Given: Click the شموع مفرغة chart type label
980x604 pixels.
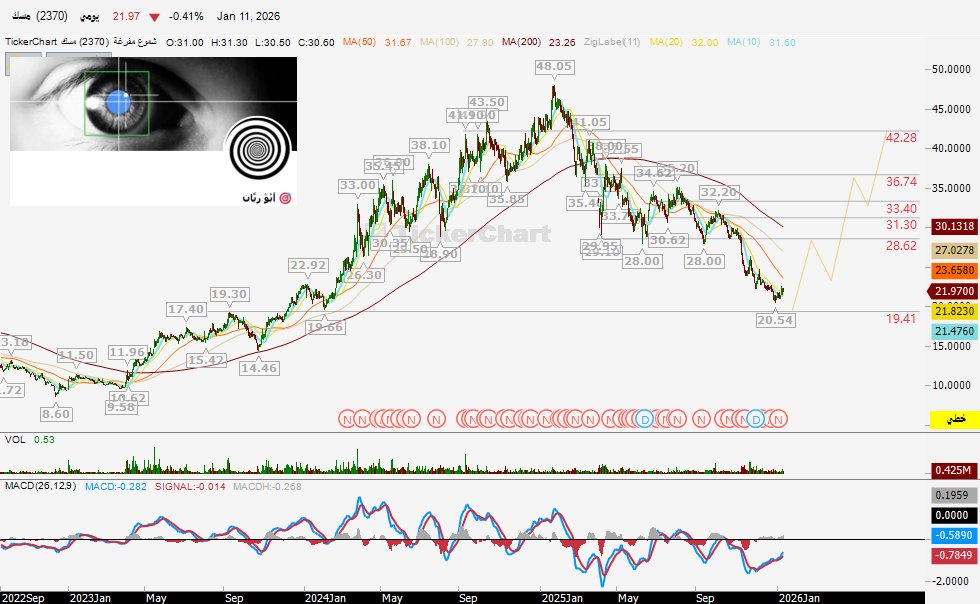Looking at the screenshot, I should pyautogui.click(x=135, y=42).
